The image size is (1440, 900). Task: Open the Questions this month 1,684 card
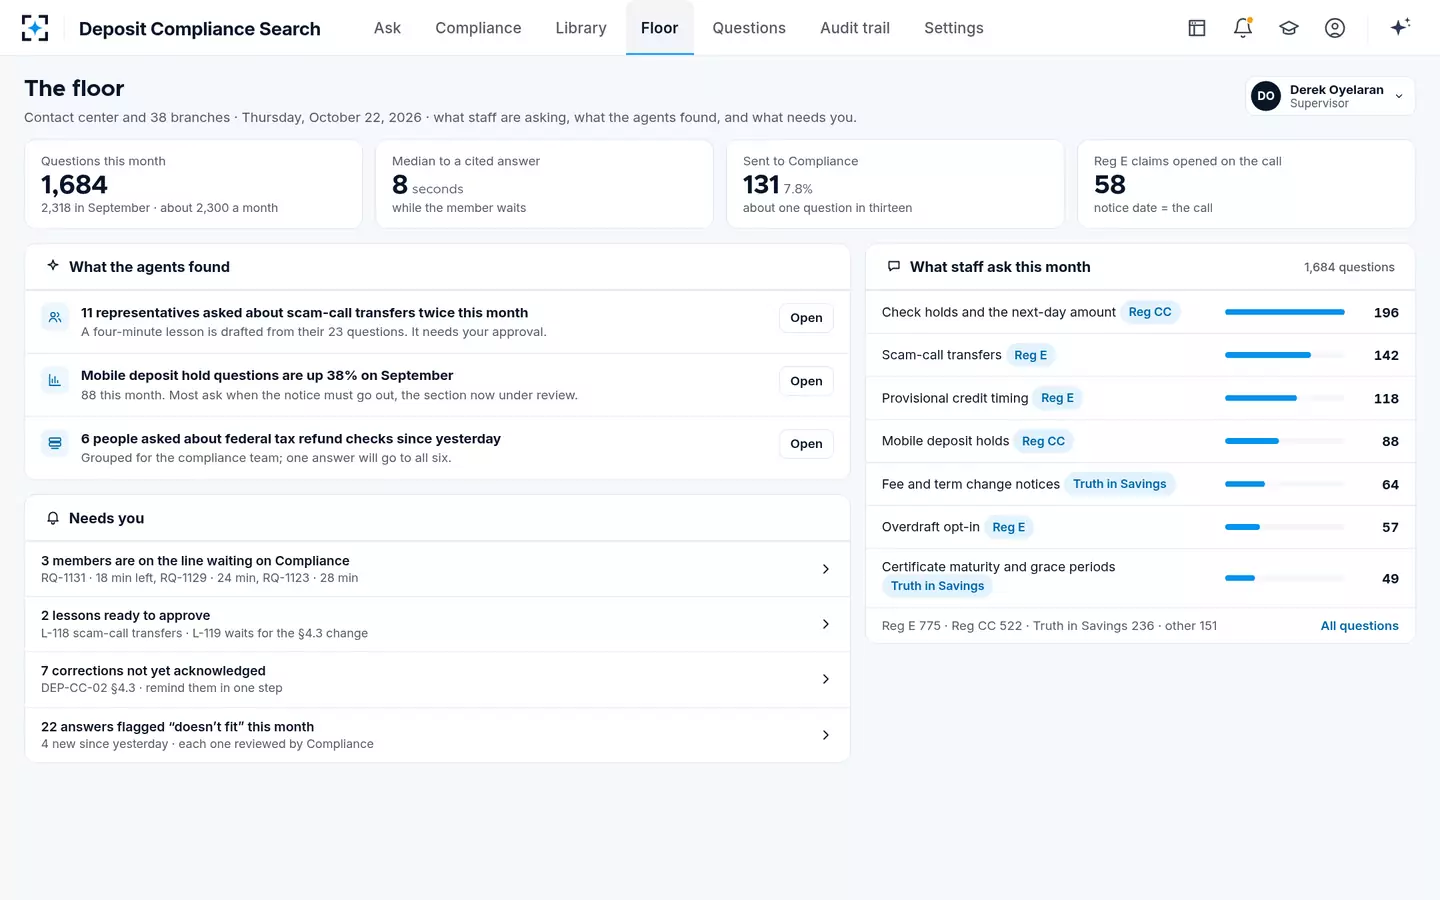[x=193, y=184]
